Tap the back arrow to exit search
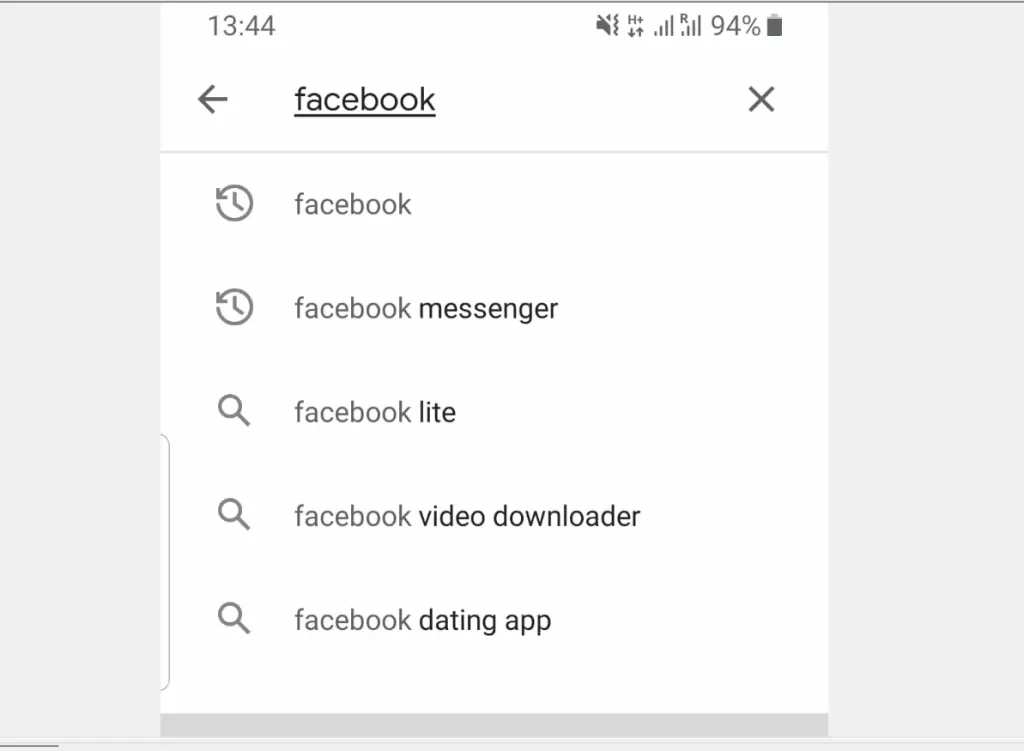 pyautogui.click(x=212, y=99)
